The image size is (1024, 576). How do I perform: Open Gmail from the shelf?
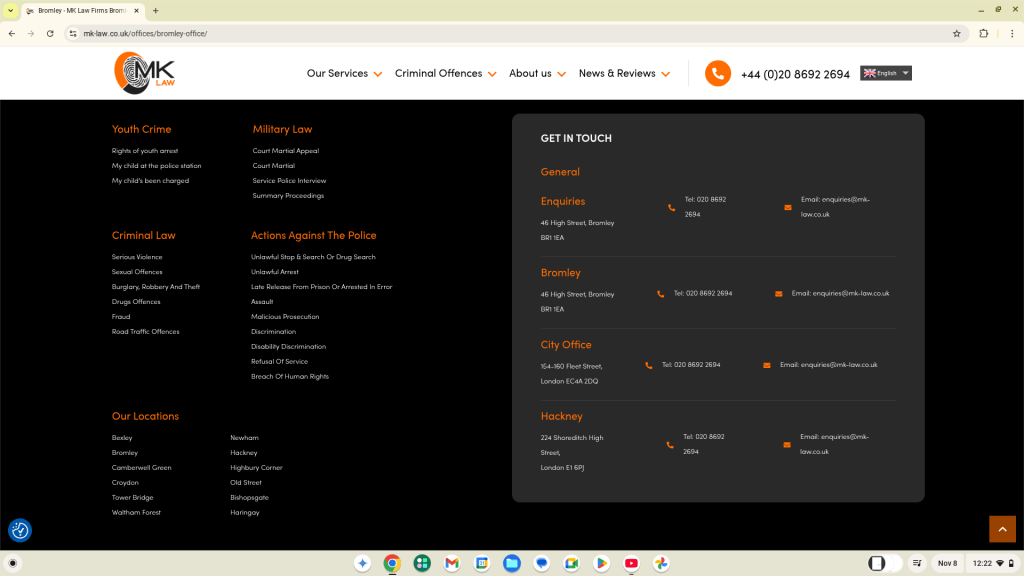(451, 563)
